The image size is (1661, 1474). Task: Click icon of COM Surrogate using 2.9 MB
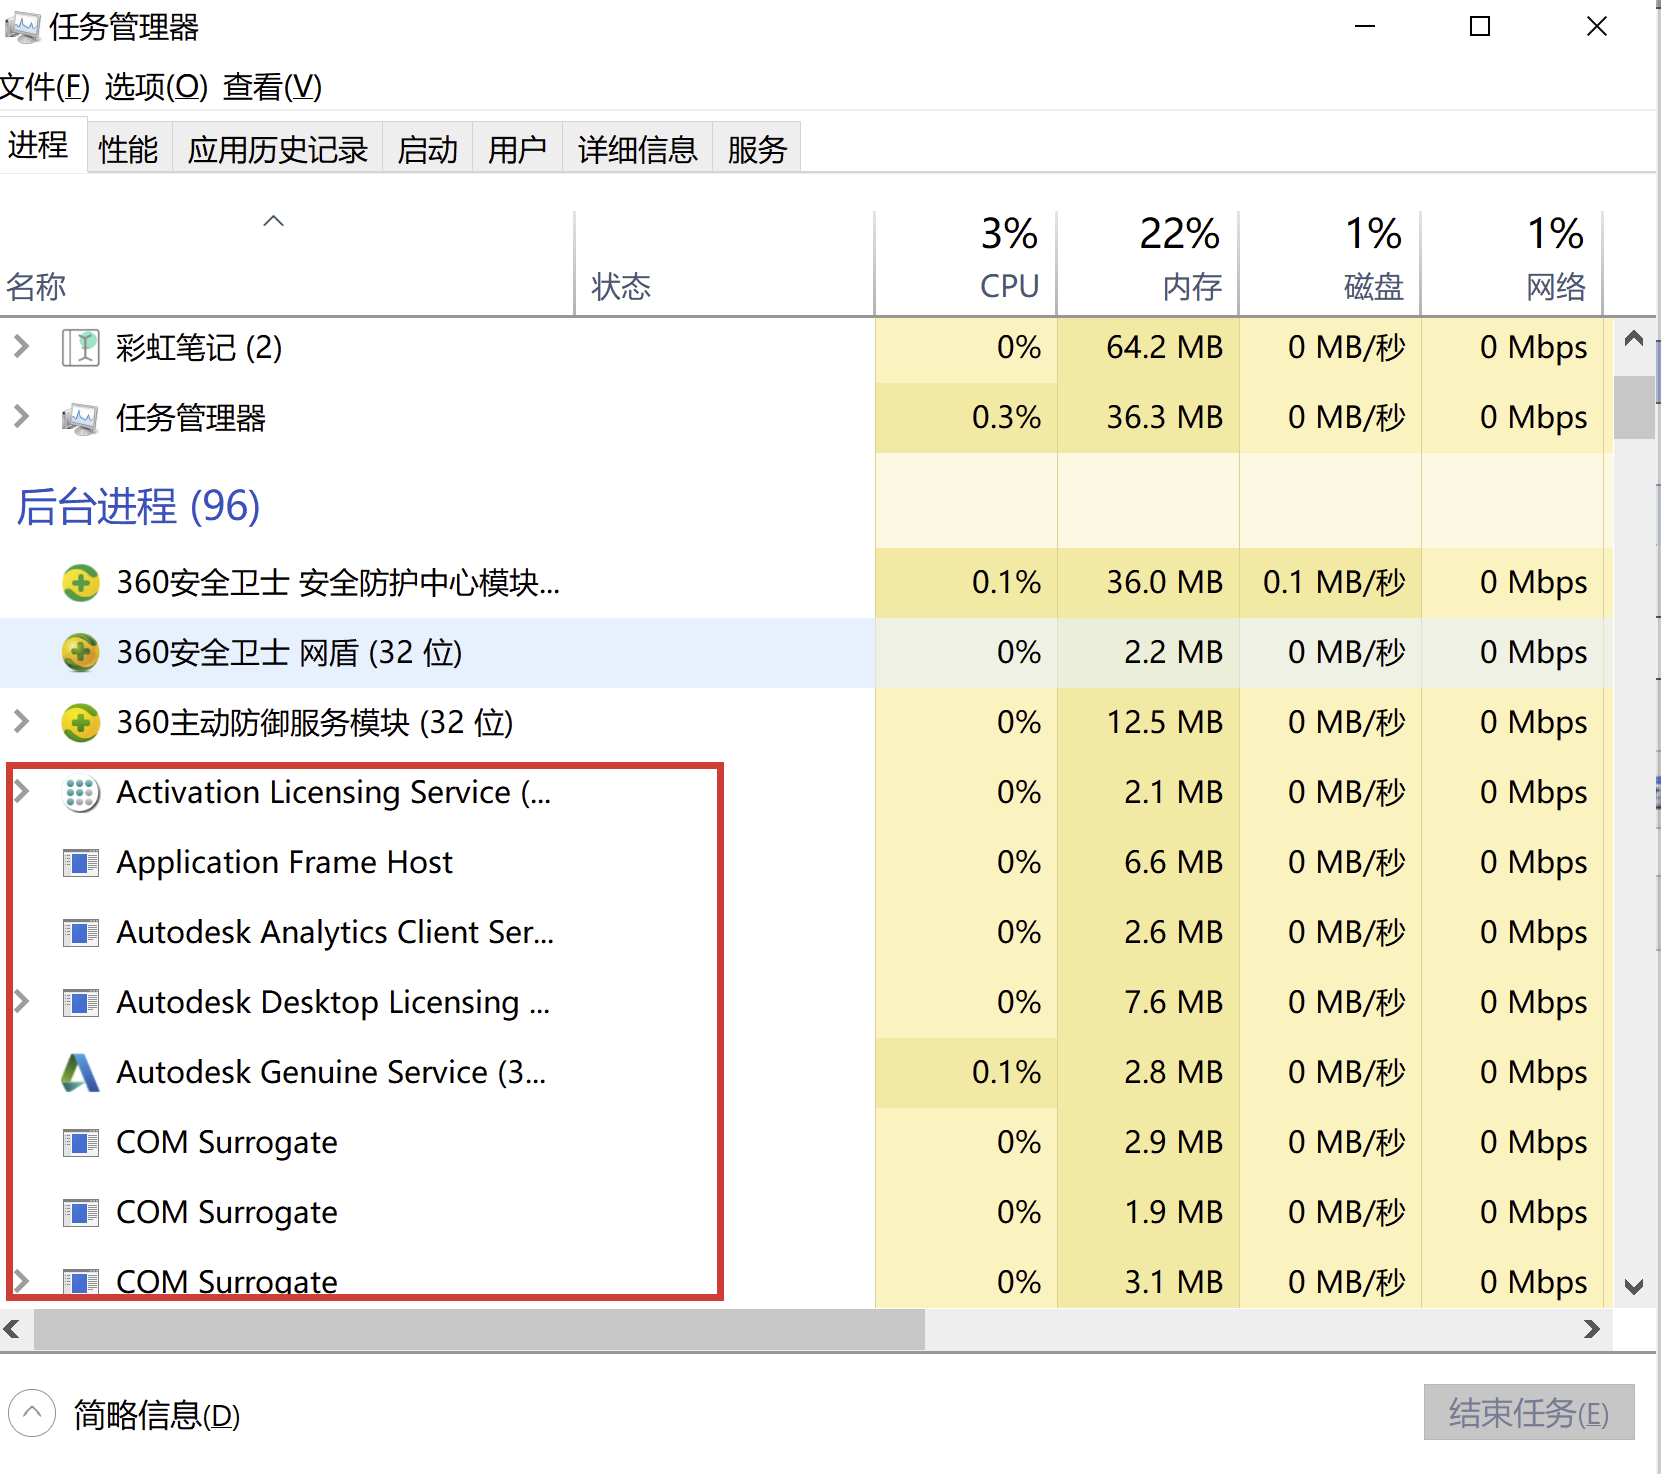tap(81, 1142)
